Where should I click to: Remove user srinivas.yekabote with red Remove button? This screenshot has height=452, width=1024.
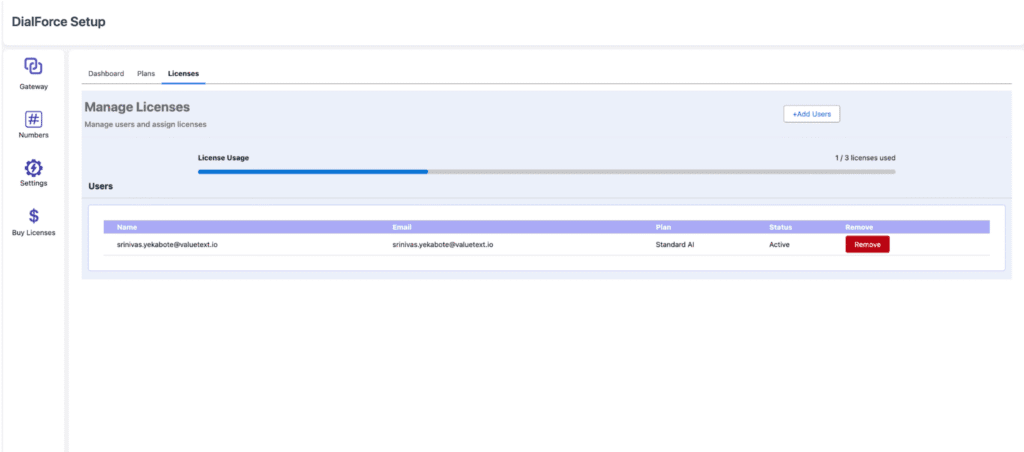point(866,244)
